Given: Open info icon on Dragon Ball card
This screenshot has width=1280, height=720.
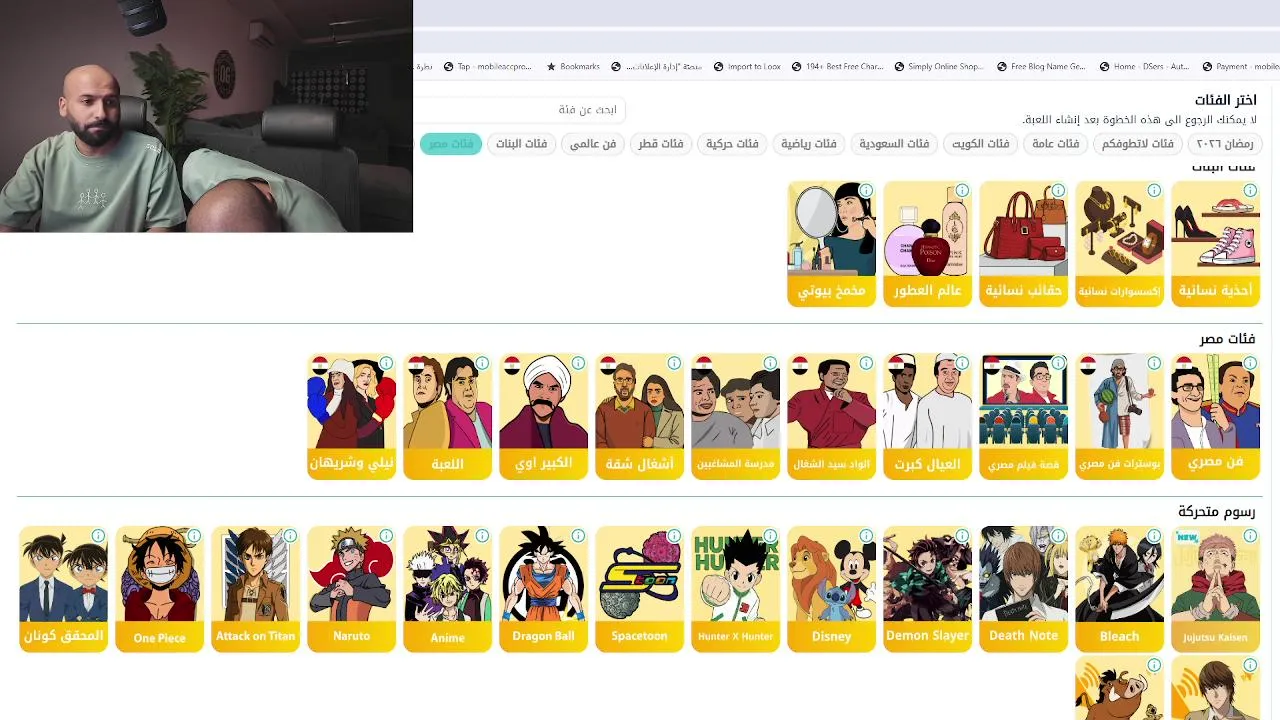Looking at the screenshot, I should tap(578, 536).
